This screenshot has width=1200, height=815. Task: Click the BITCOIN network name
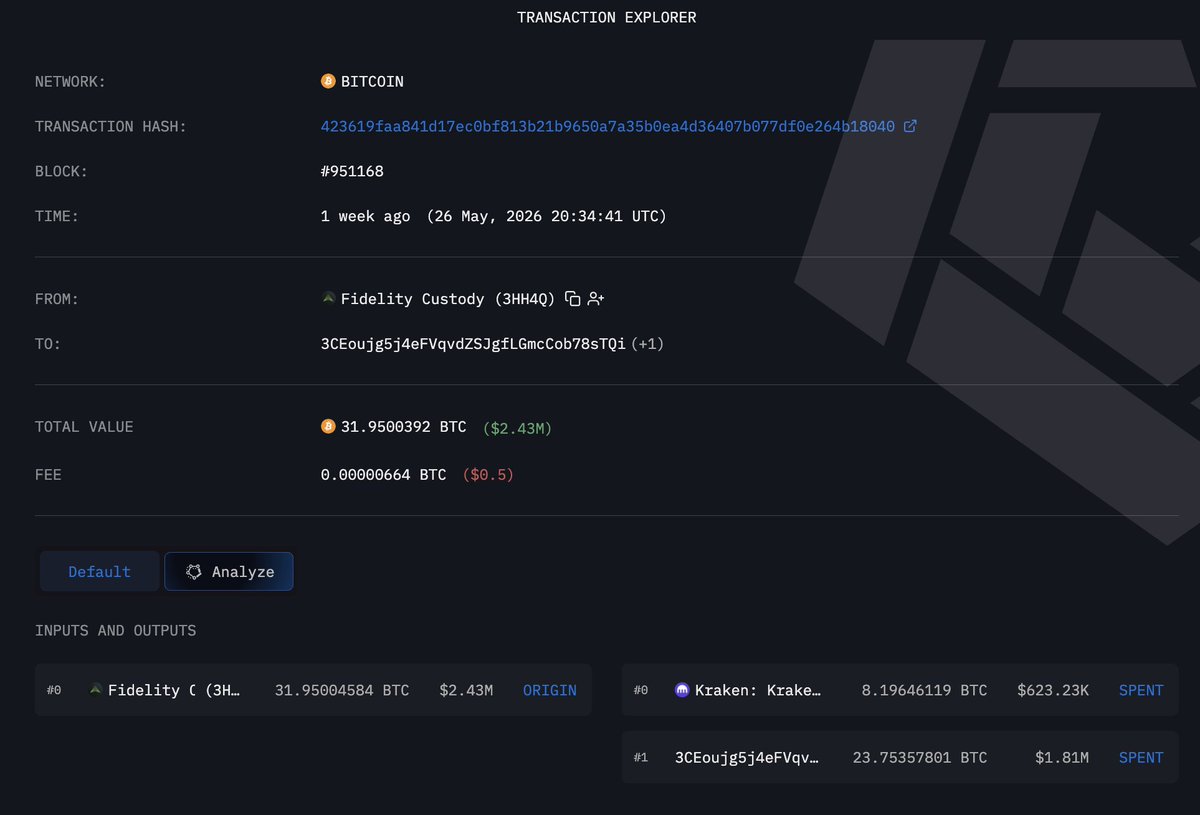tap(372, 81)
